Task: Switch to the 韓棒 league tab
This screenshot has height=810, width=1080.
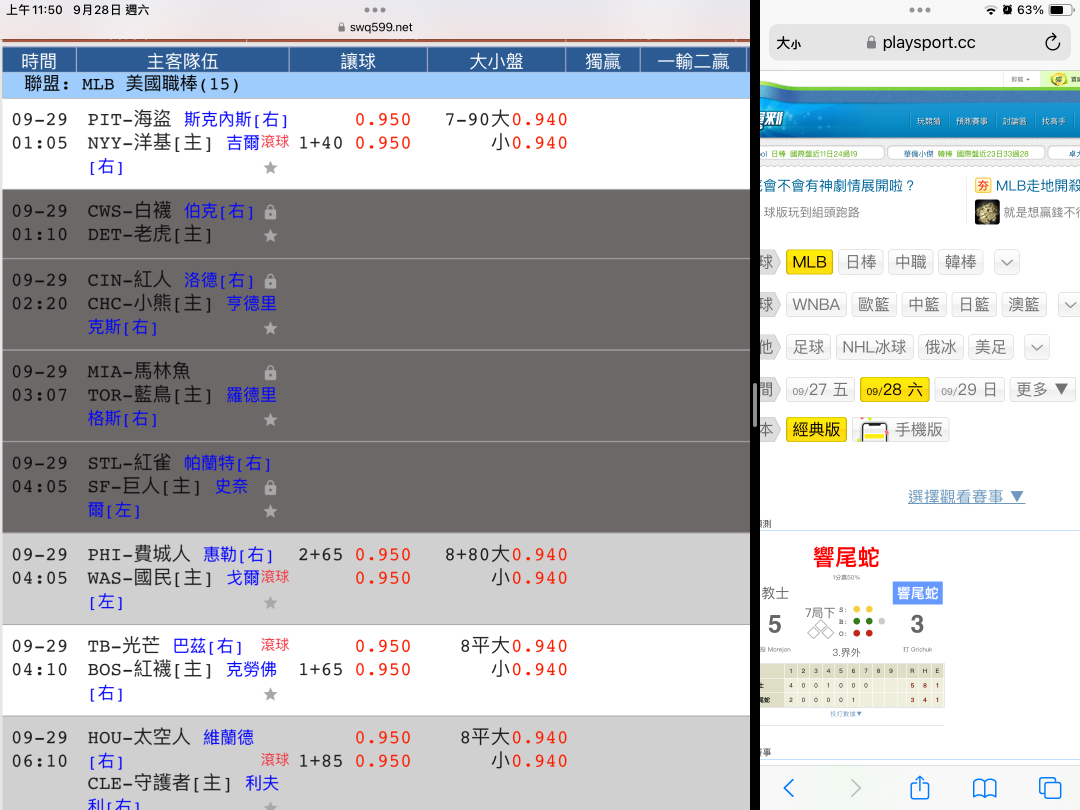Action: tap(960, 262)
